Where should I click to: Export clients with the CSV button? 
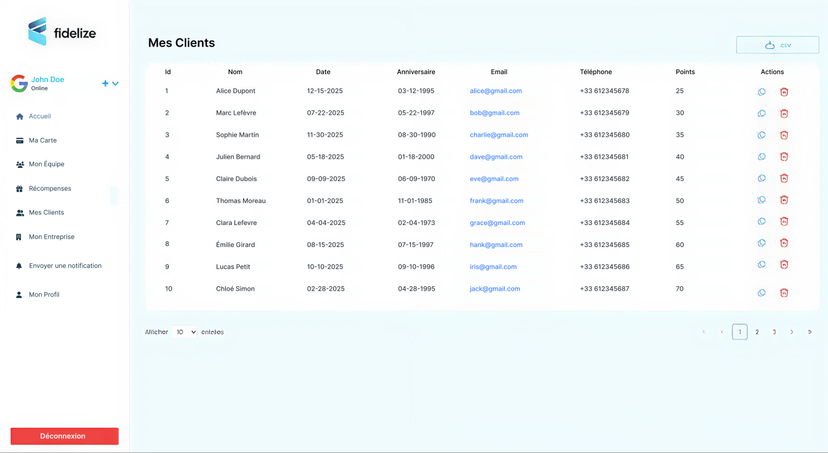click(778, 45)
